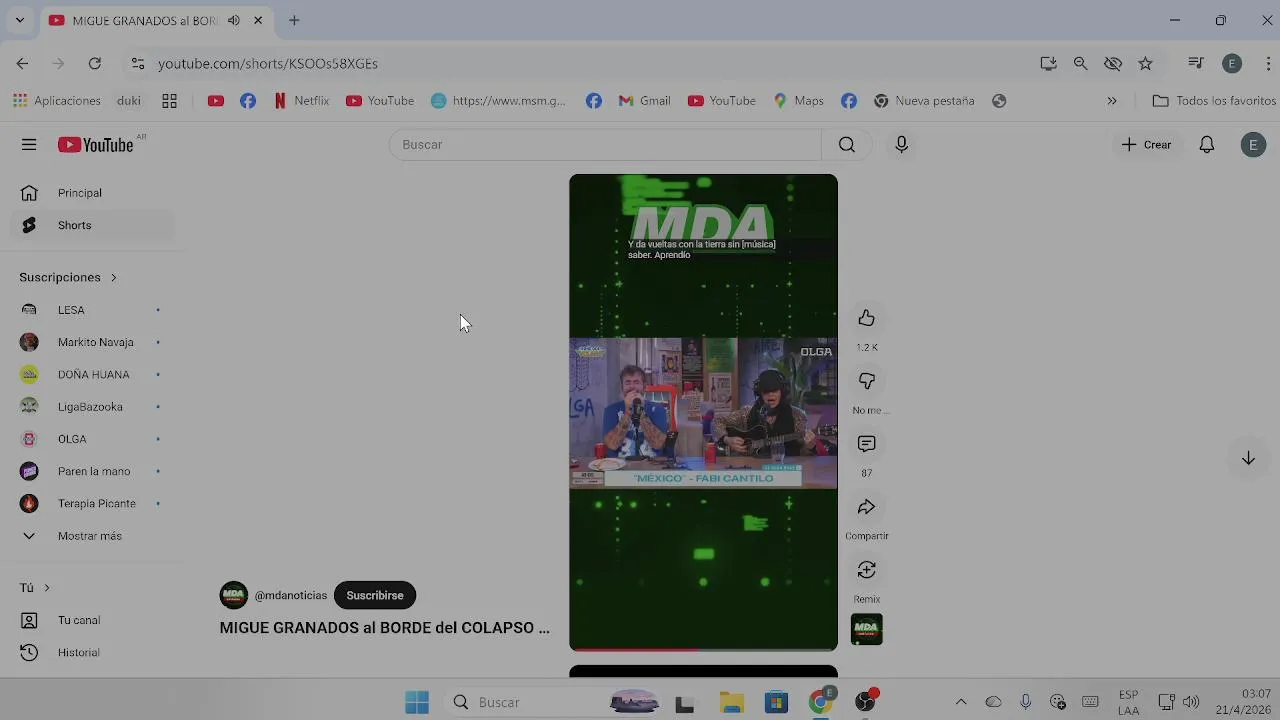Image resolution: width=1280 pixels, height=720 pixels.
Task: Open the Nueva pestaña bookmark
Action: 924,101
